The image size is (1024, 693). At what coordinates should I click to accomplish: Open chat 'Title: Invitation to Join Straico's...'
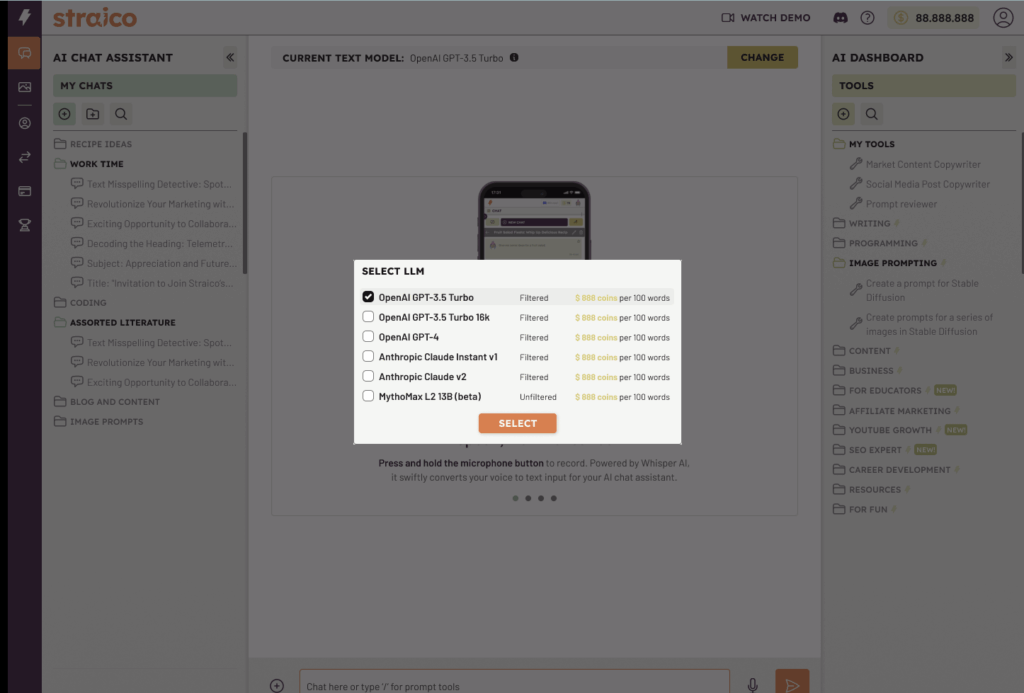tap(152, 283)
